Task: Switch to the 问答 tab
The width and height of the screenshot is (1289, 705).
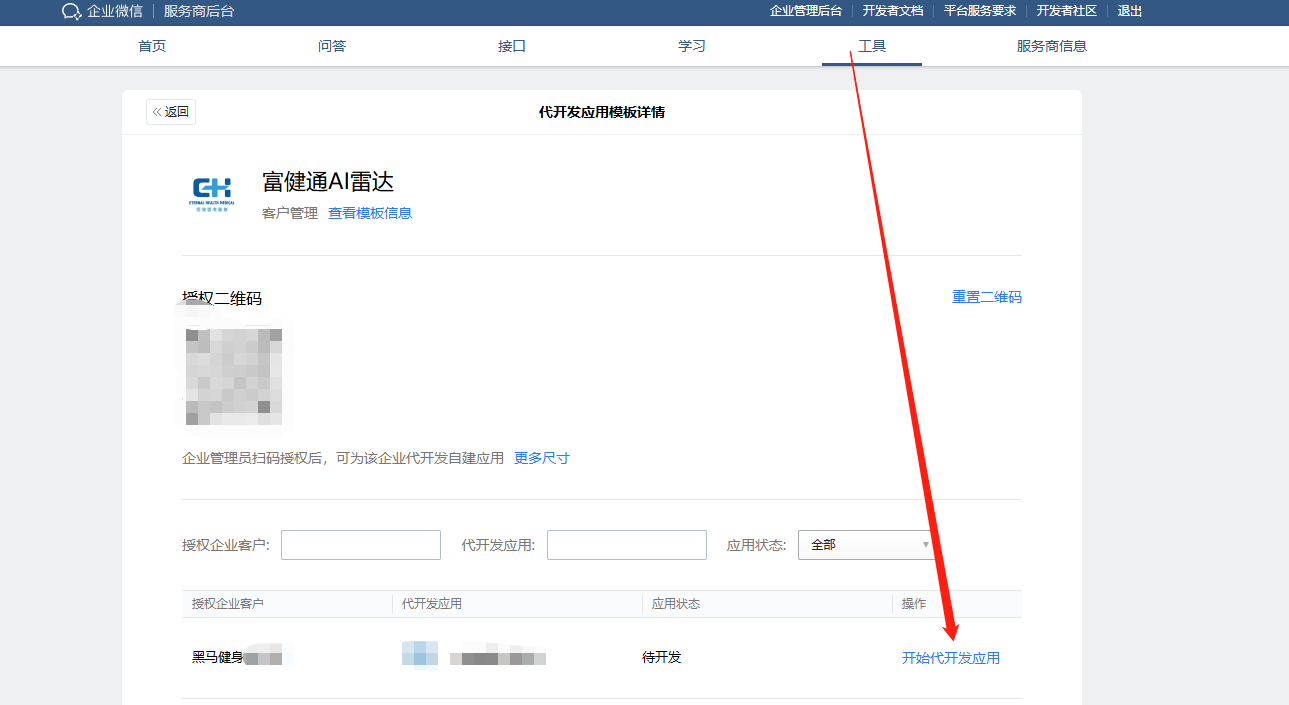Action: pos(332,46)
